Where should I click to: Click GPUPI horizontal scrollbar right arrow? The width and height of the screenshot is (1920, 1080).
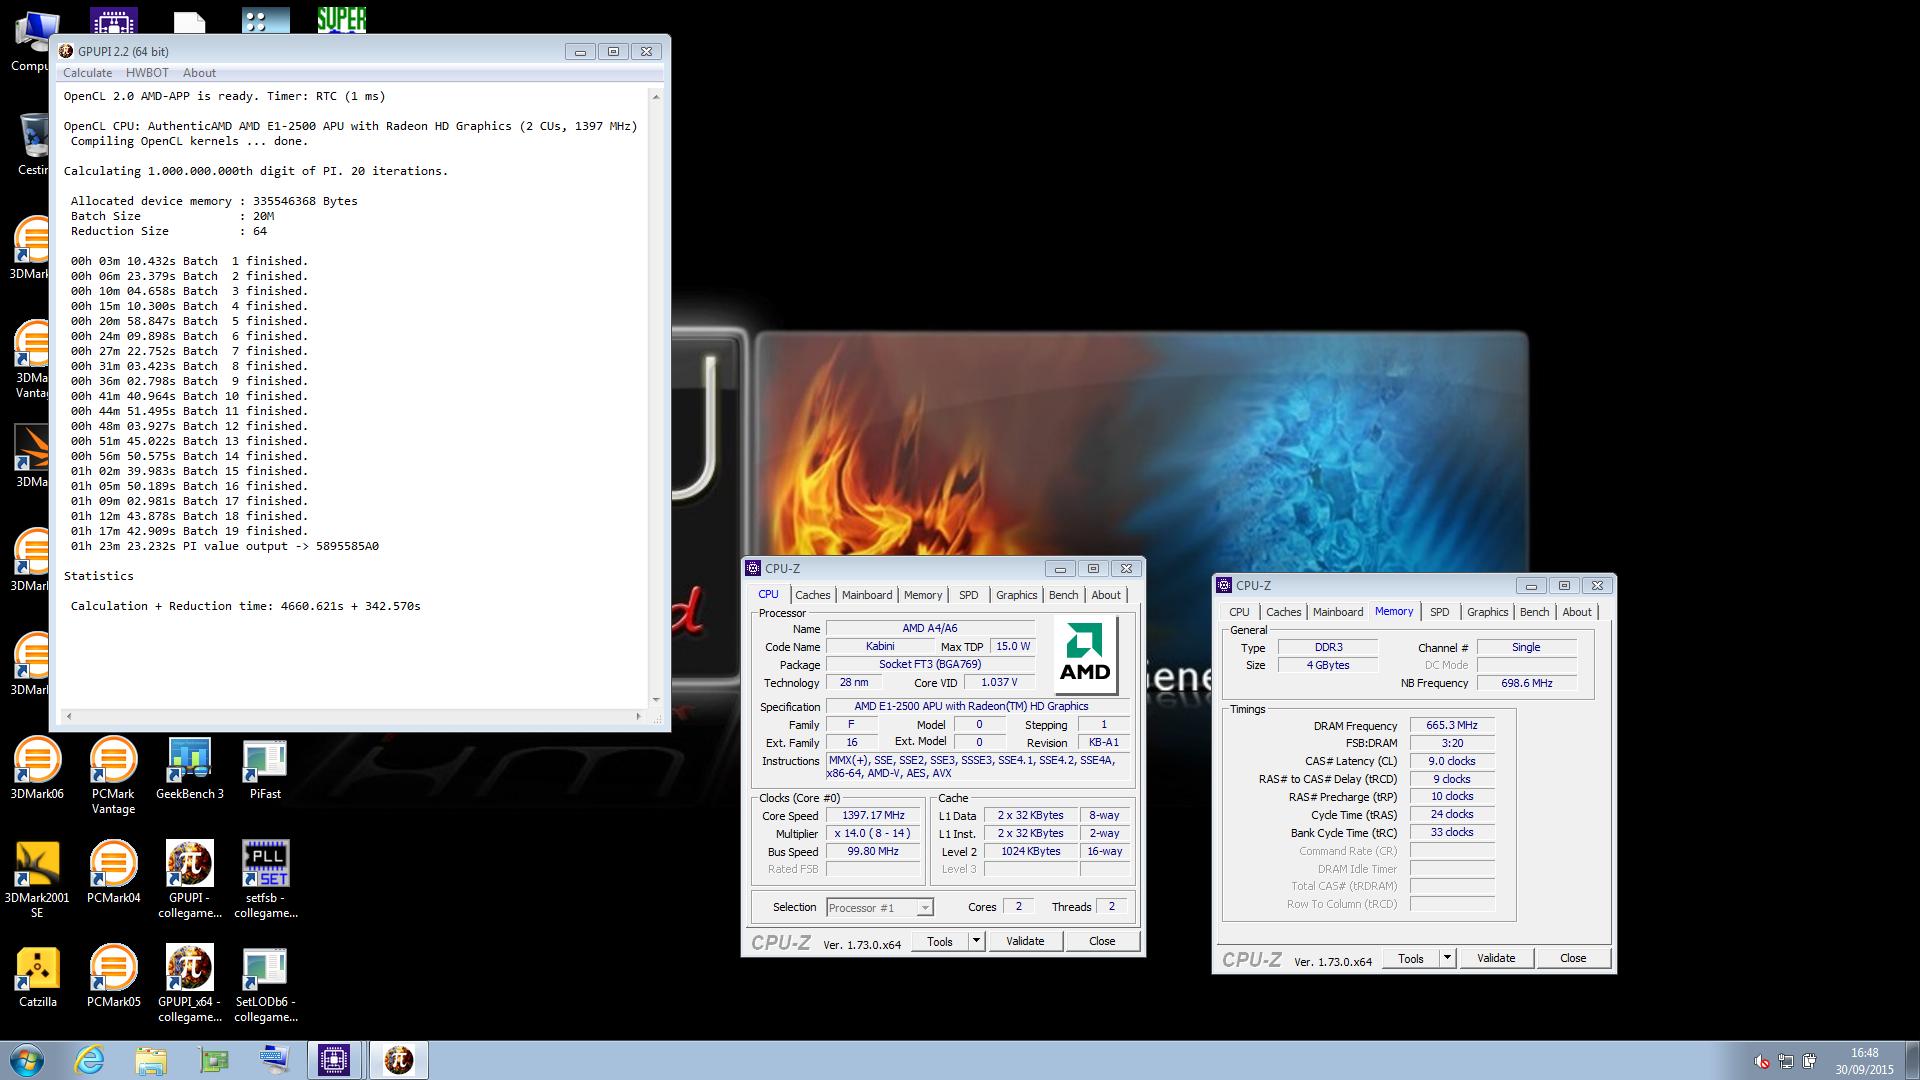(638, 716)
